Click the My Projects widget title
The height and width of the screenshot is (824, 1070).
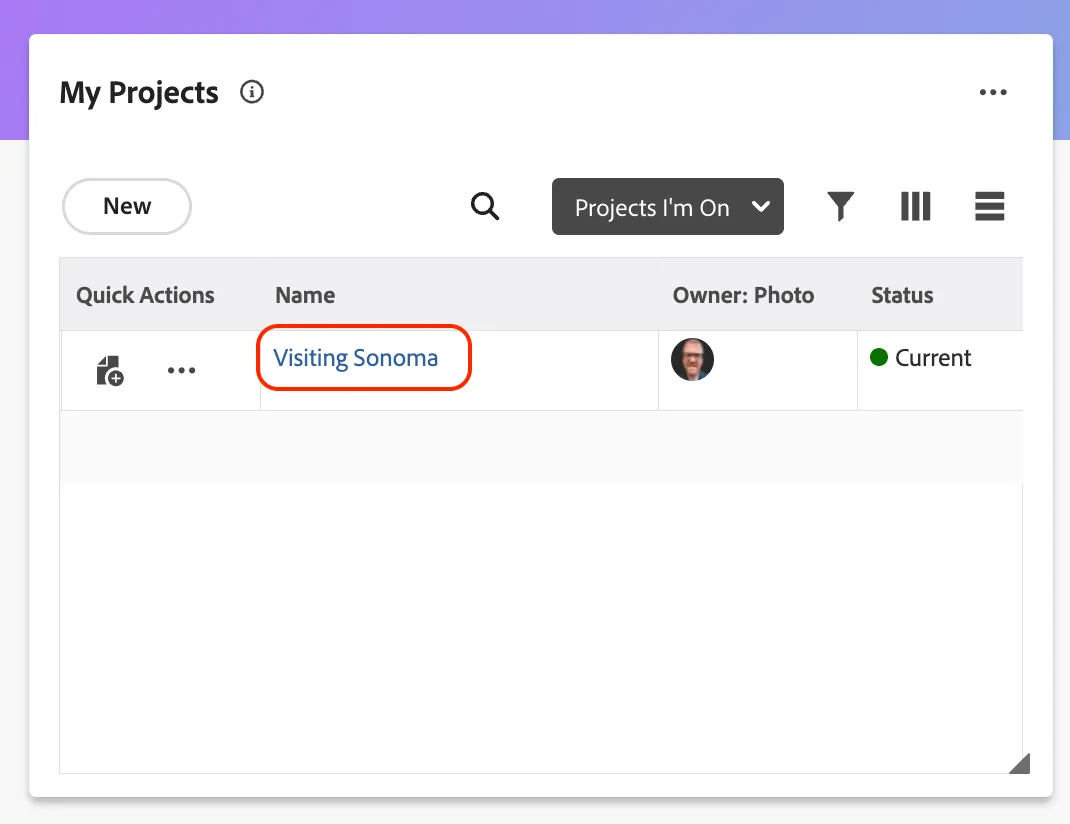[x=139, y=93]
